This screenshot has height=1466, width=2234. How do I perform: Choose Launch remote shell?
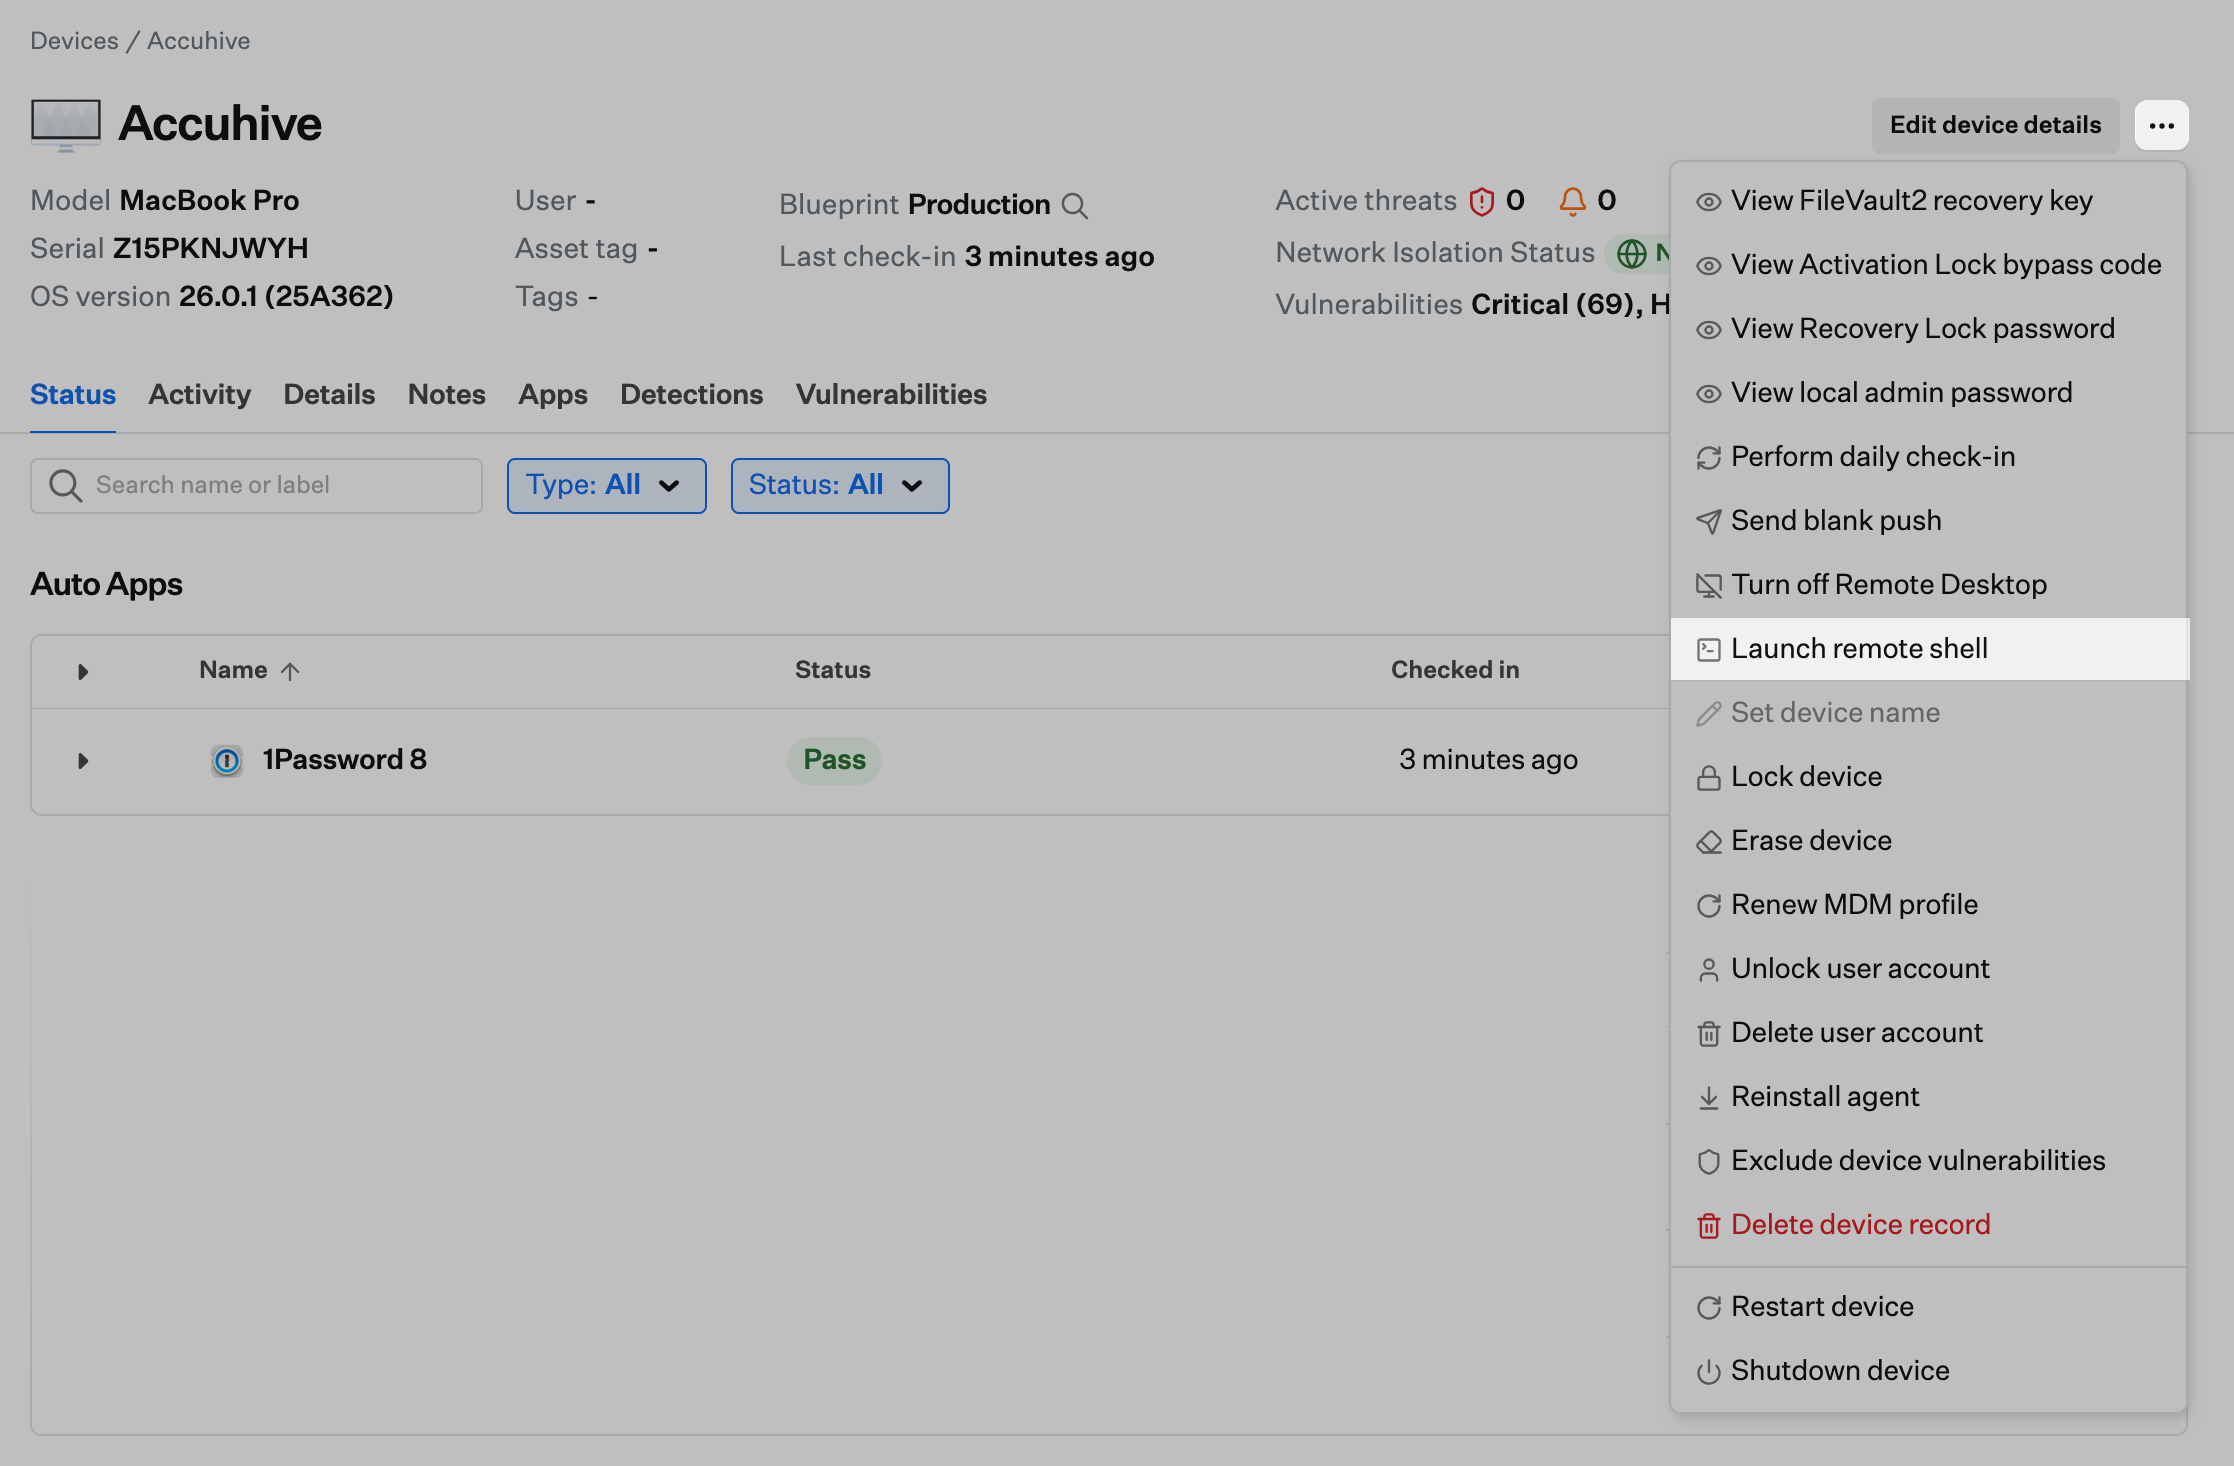1928,649
